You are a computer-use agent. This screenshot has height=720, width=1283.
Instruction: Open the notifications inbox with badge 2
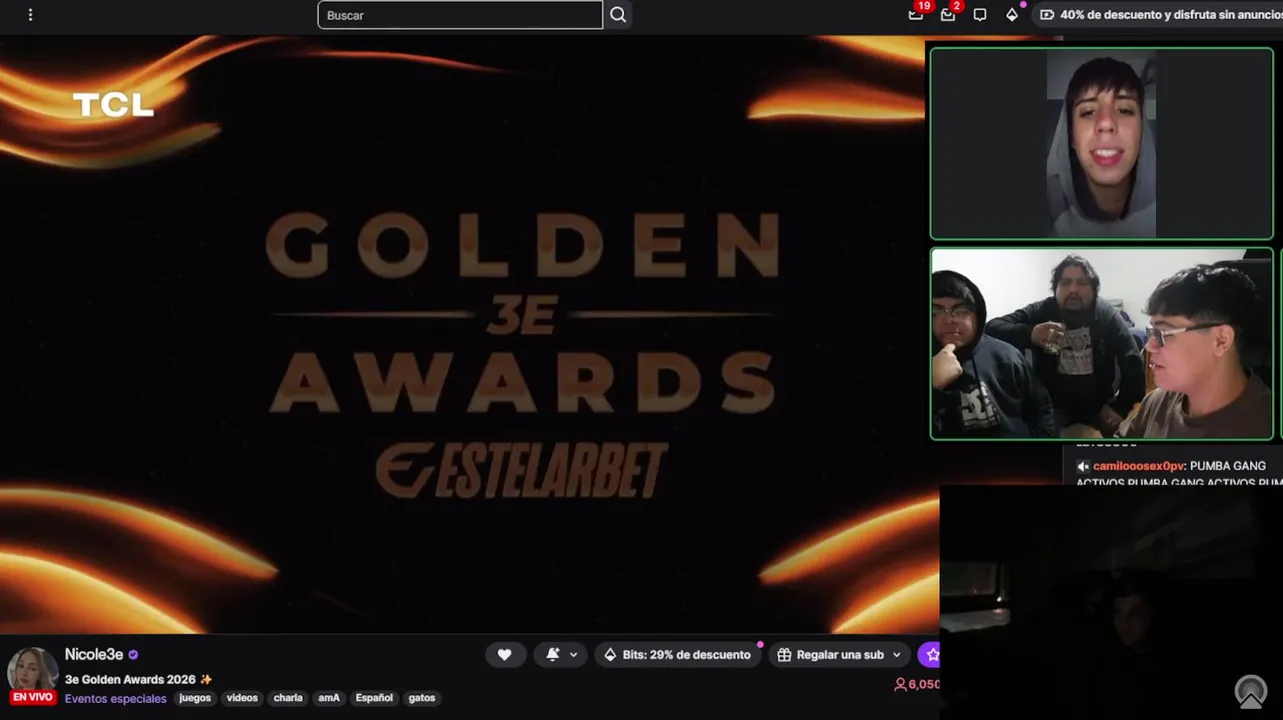[948, 14]
